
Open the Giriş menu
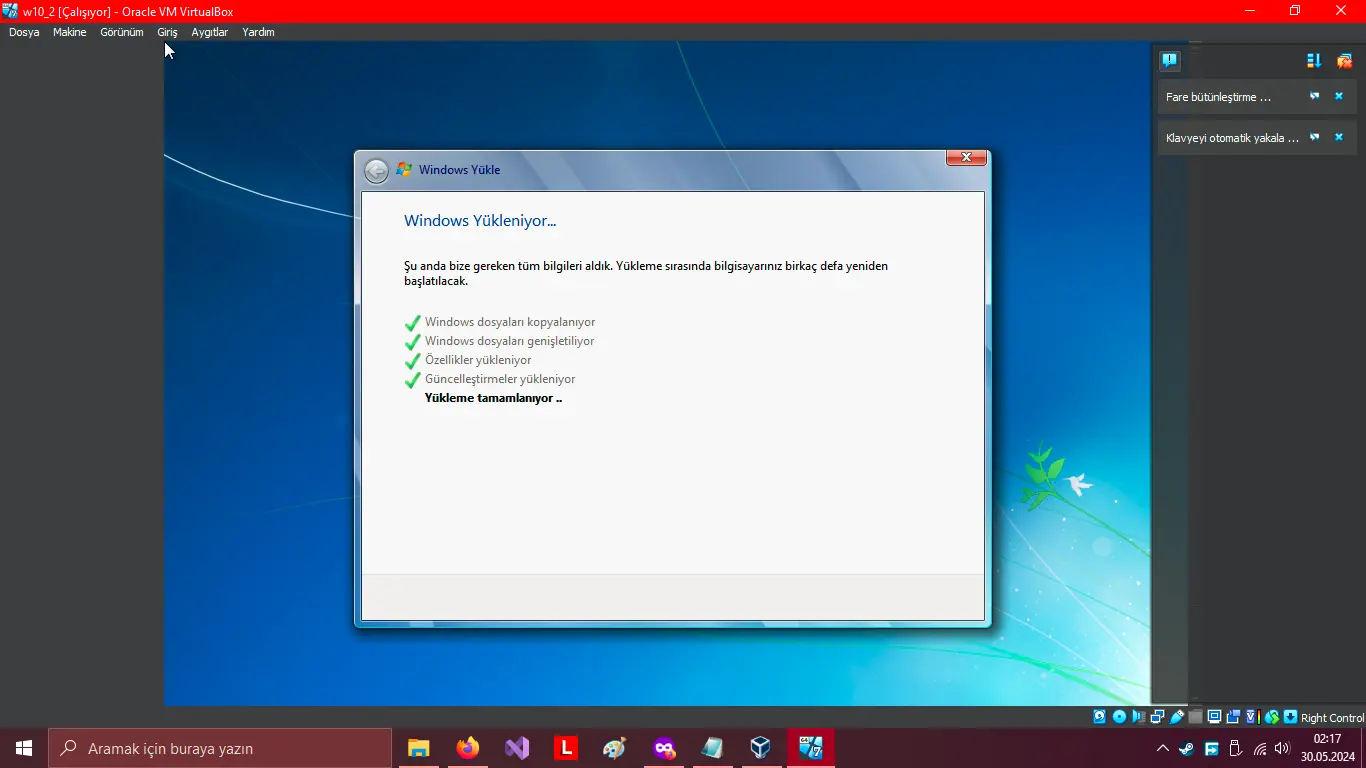coord(167,32)
